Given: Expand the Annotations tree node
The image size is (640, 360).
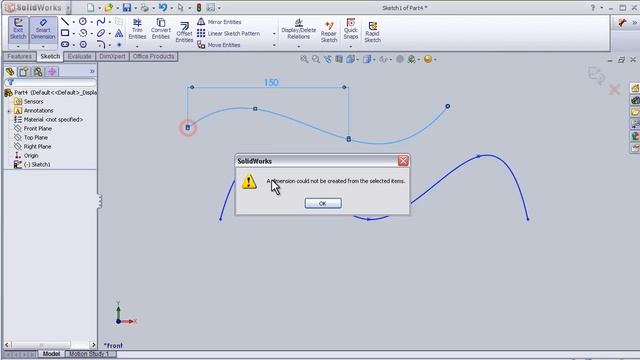Looking at the screenshot, I should pyautogui.click(x=9, y=111).
